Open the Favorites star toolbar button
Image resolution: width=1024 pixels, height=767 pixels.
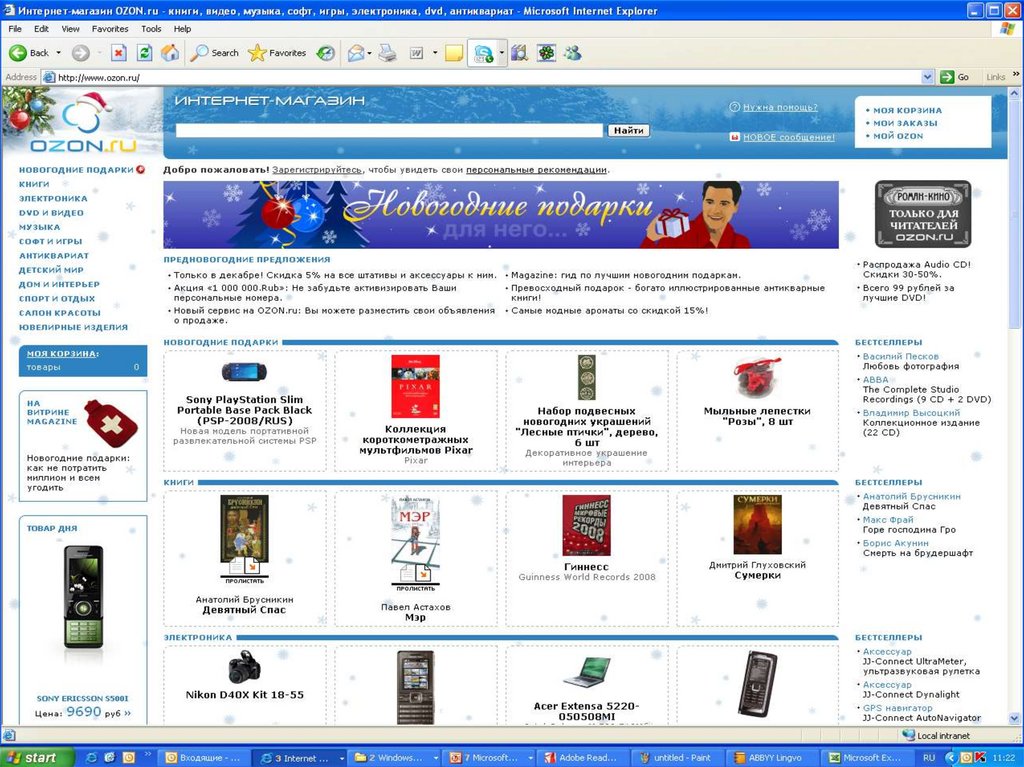click(x=277, y=53)
